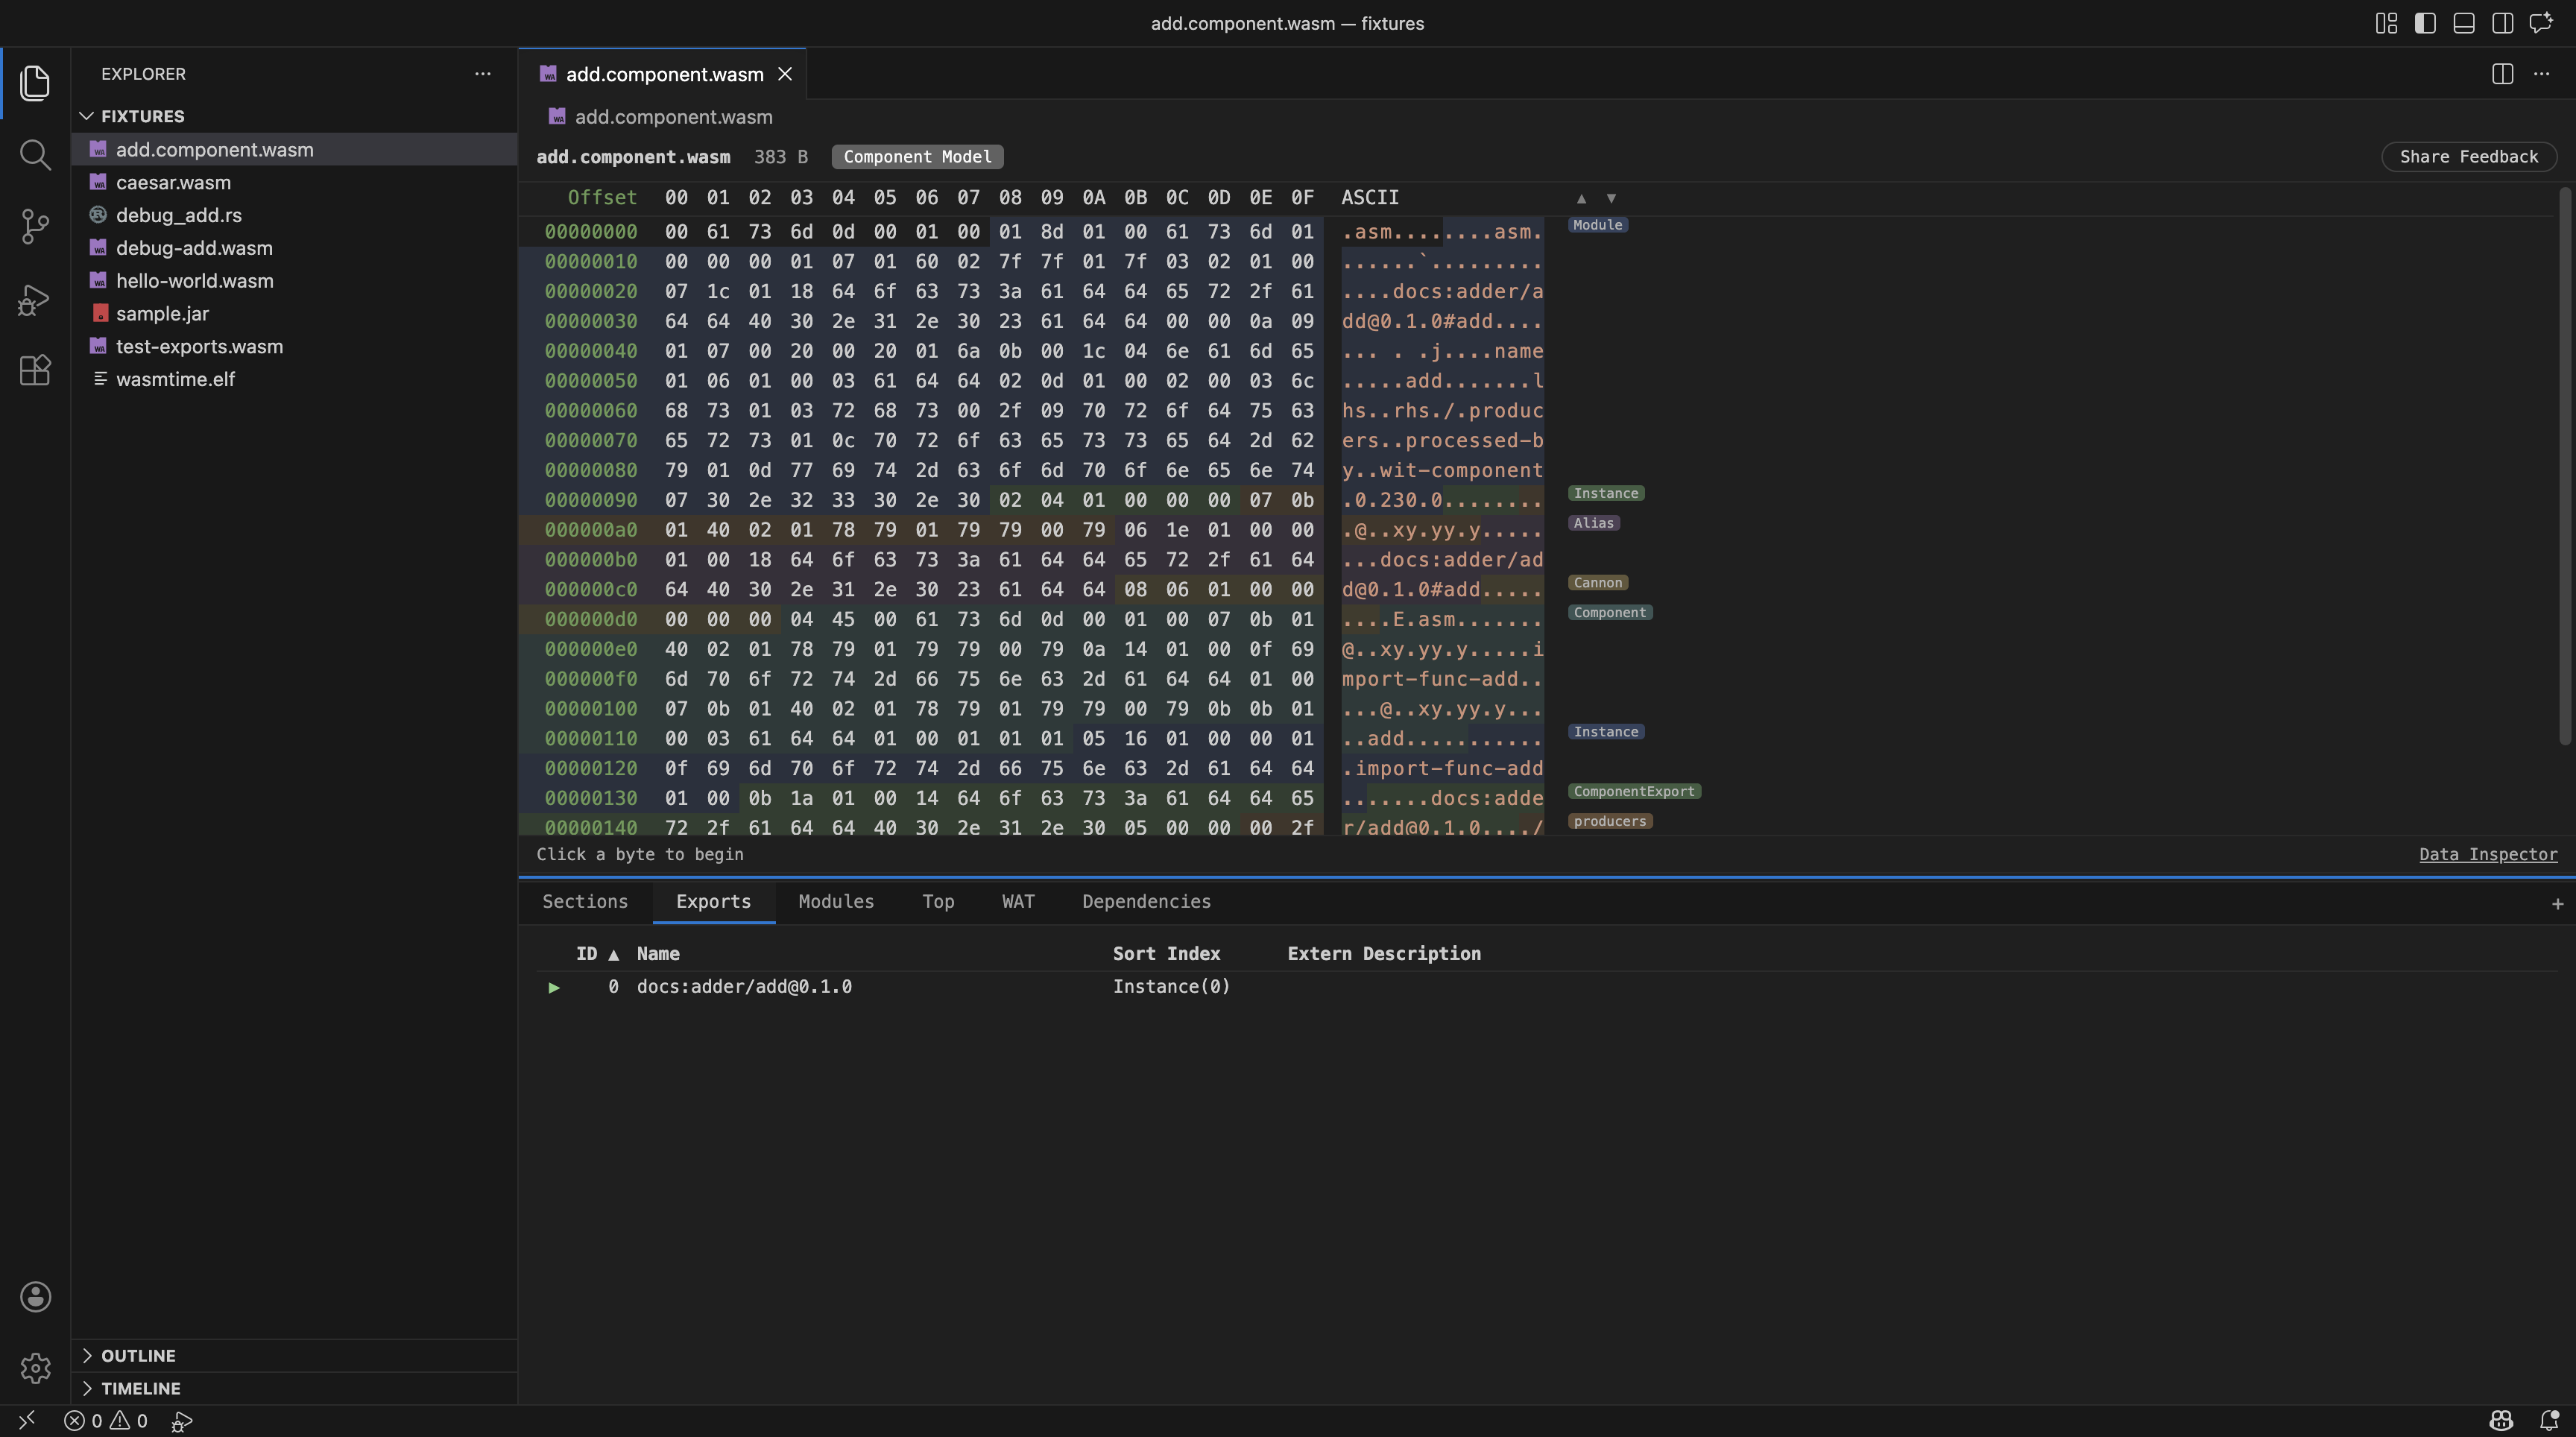Toggle the bottom Panel visibility
Viewport: 2576px width, 1437px height.
tap(2464, 23)
